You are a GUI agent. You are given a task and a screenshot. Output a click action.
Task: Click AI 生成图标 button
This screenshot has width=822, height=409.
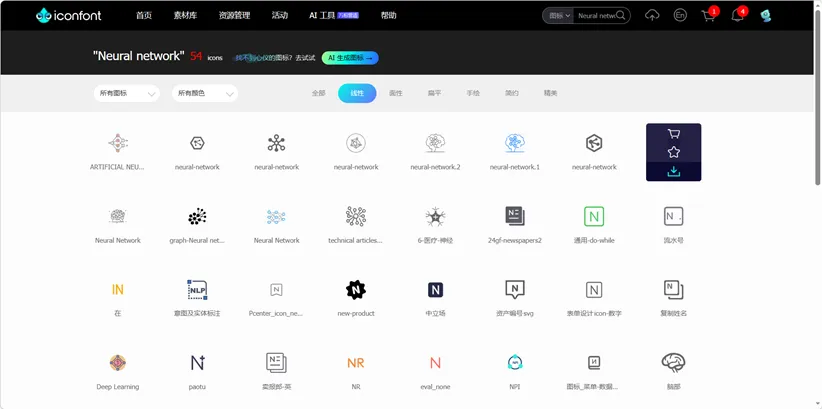pyautogui.click(x=350, y=58)
